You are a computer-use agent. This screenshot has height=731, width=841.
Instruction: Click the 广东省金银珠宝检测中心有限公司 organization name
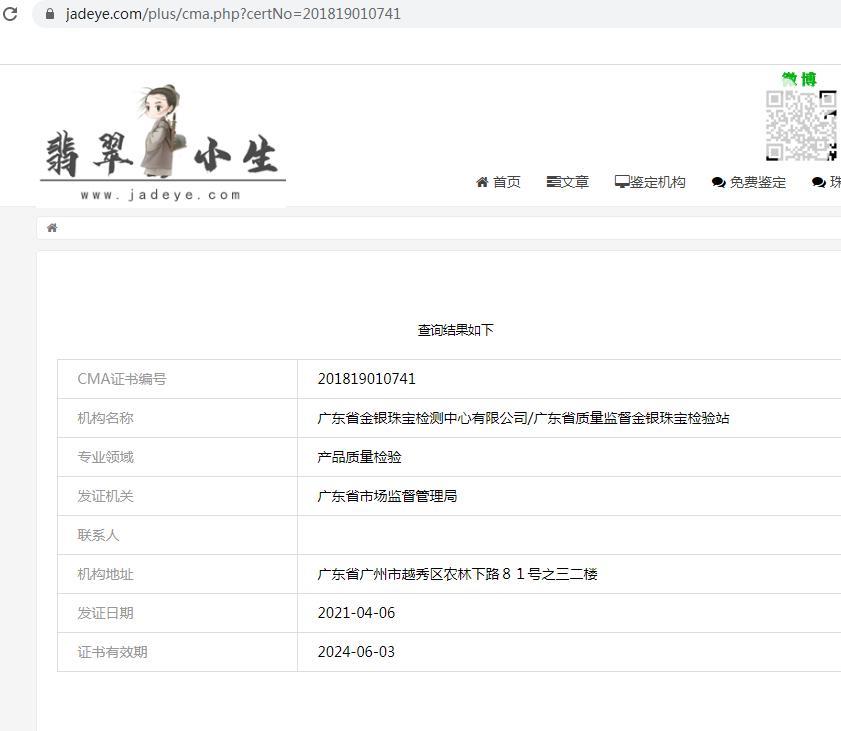pos(422,418)
